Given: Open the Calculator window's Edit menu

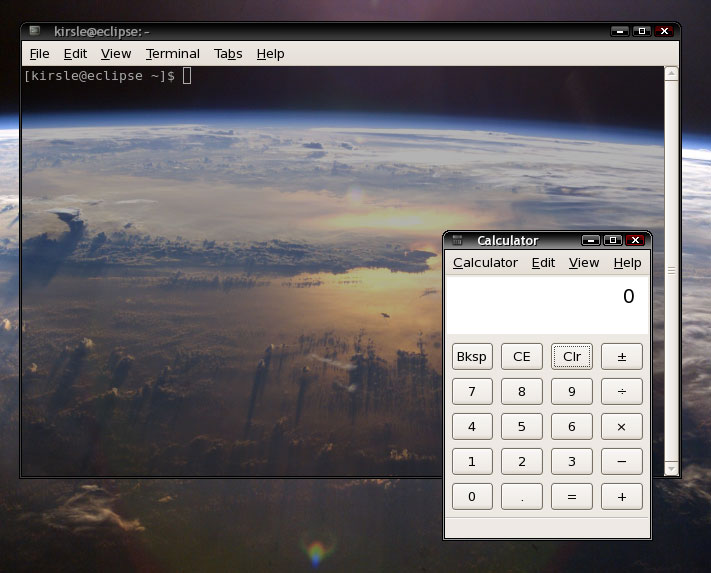Looking at the screenshot, I should (x=543, y=263).
